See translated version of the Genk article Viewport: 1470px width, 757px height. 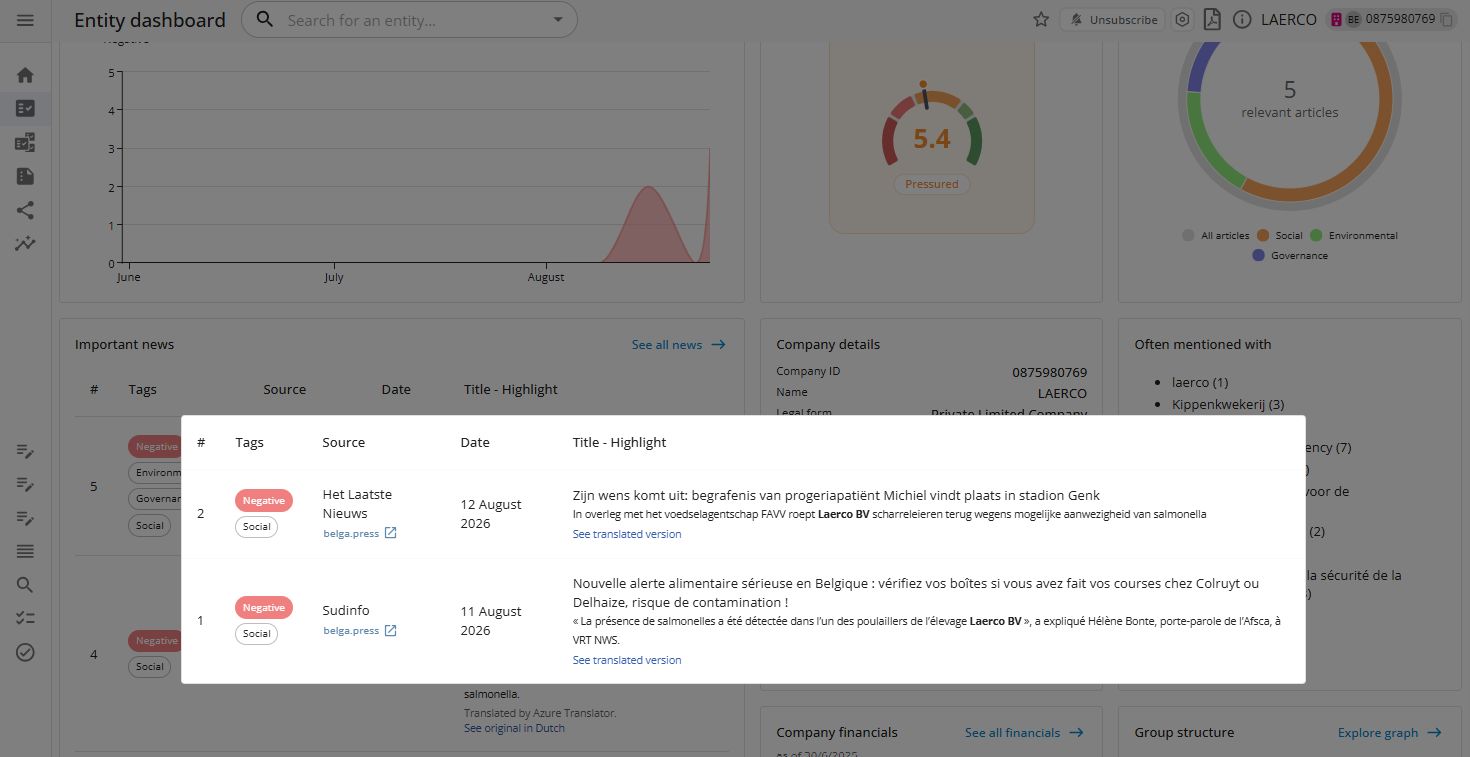[x=627, y=534]
